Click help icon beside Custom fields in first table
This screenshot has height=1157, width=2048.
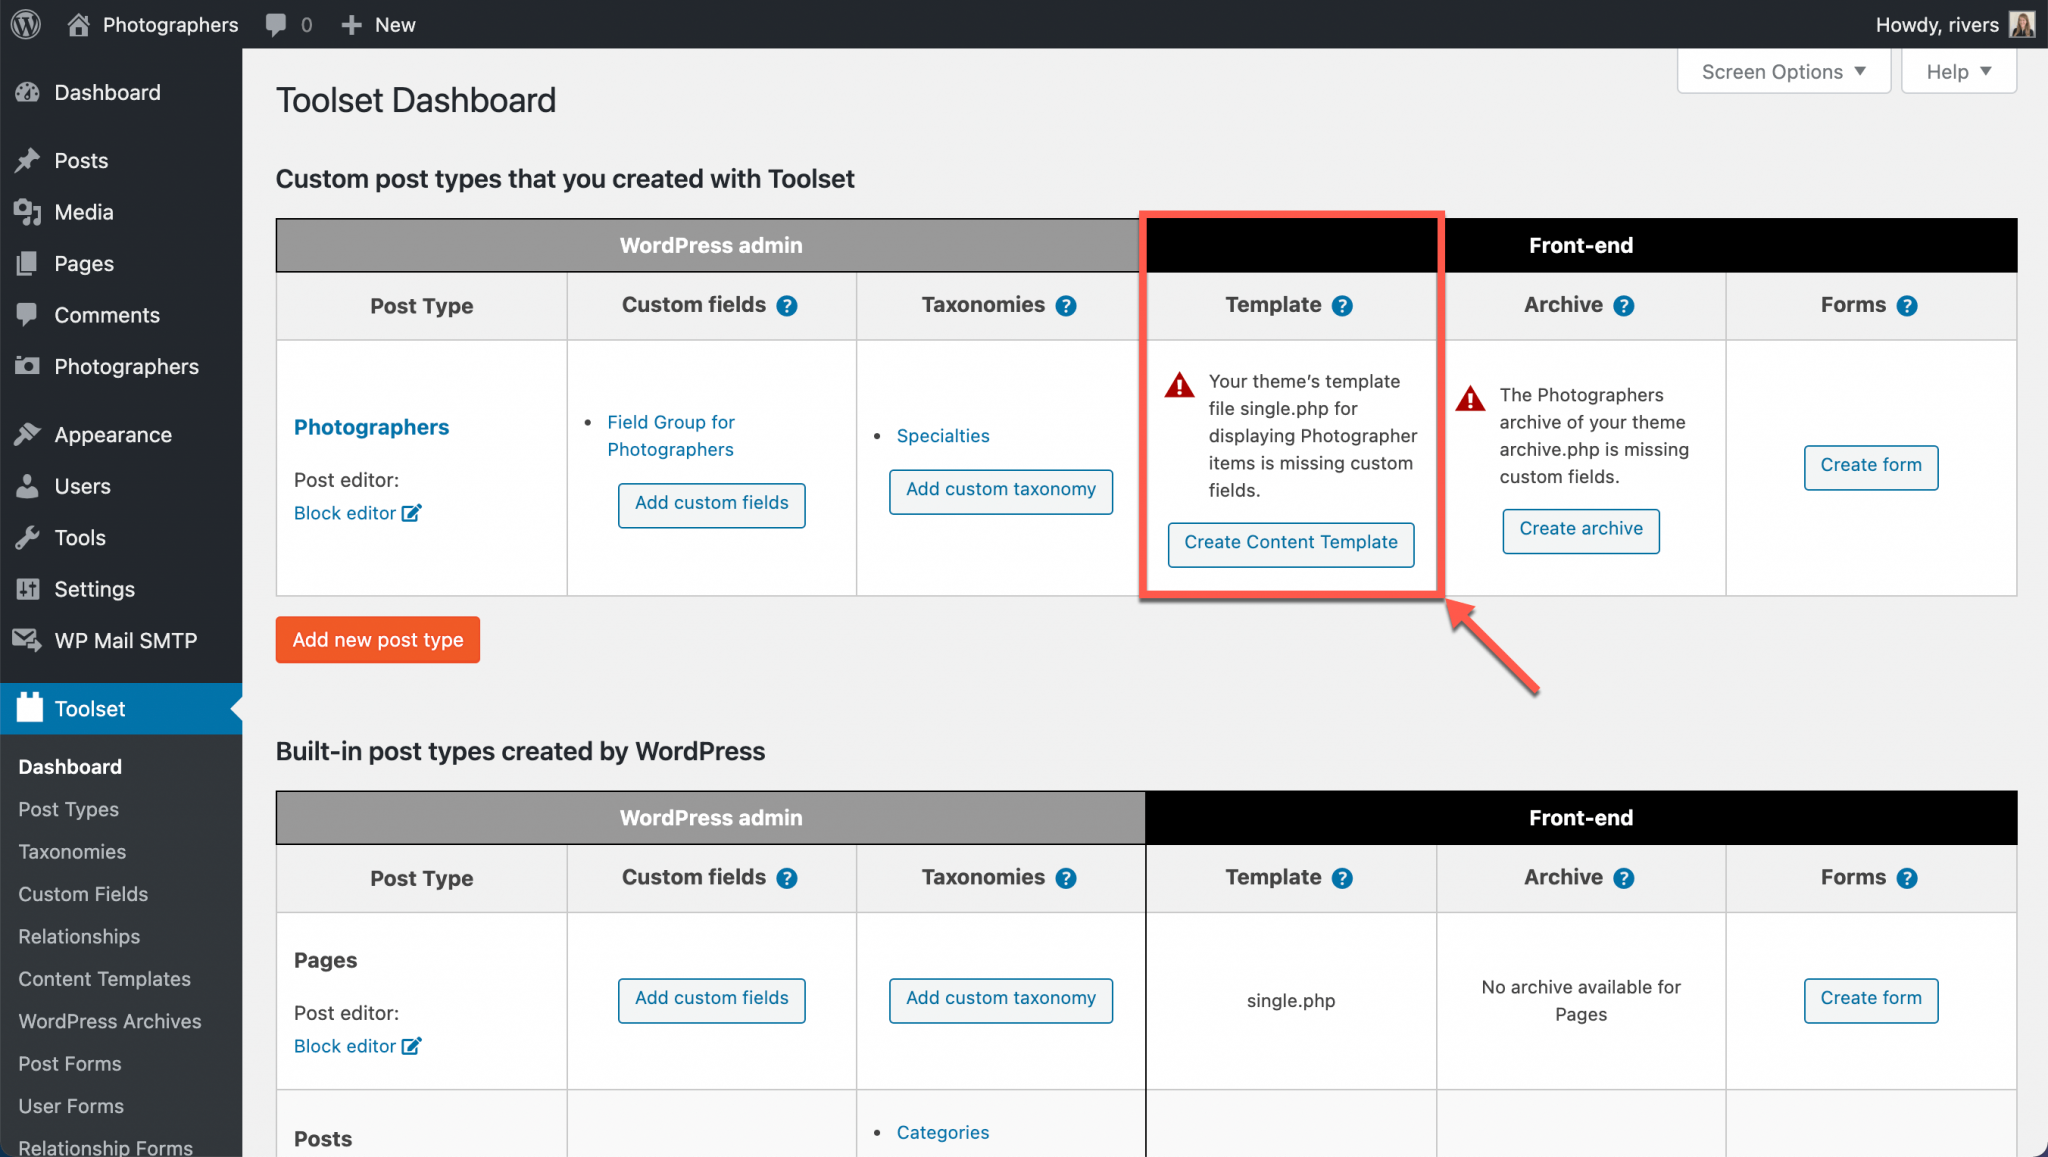787,306
